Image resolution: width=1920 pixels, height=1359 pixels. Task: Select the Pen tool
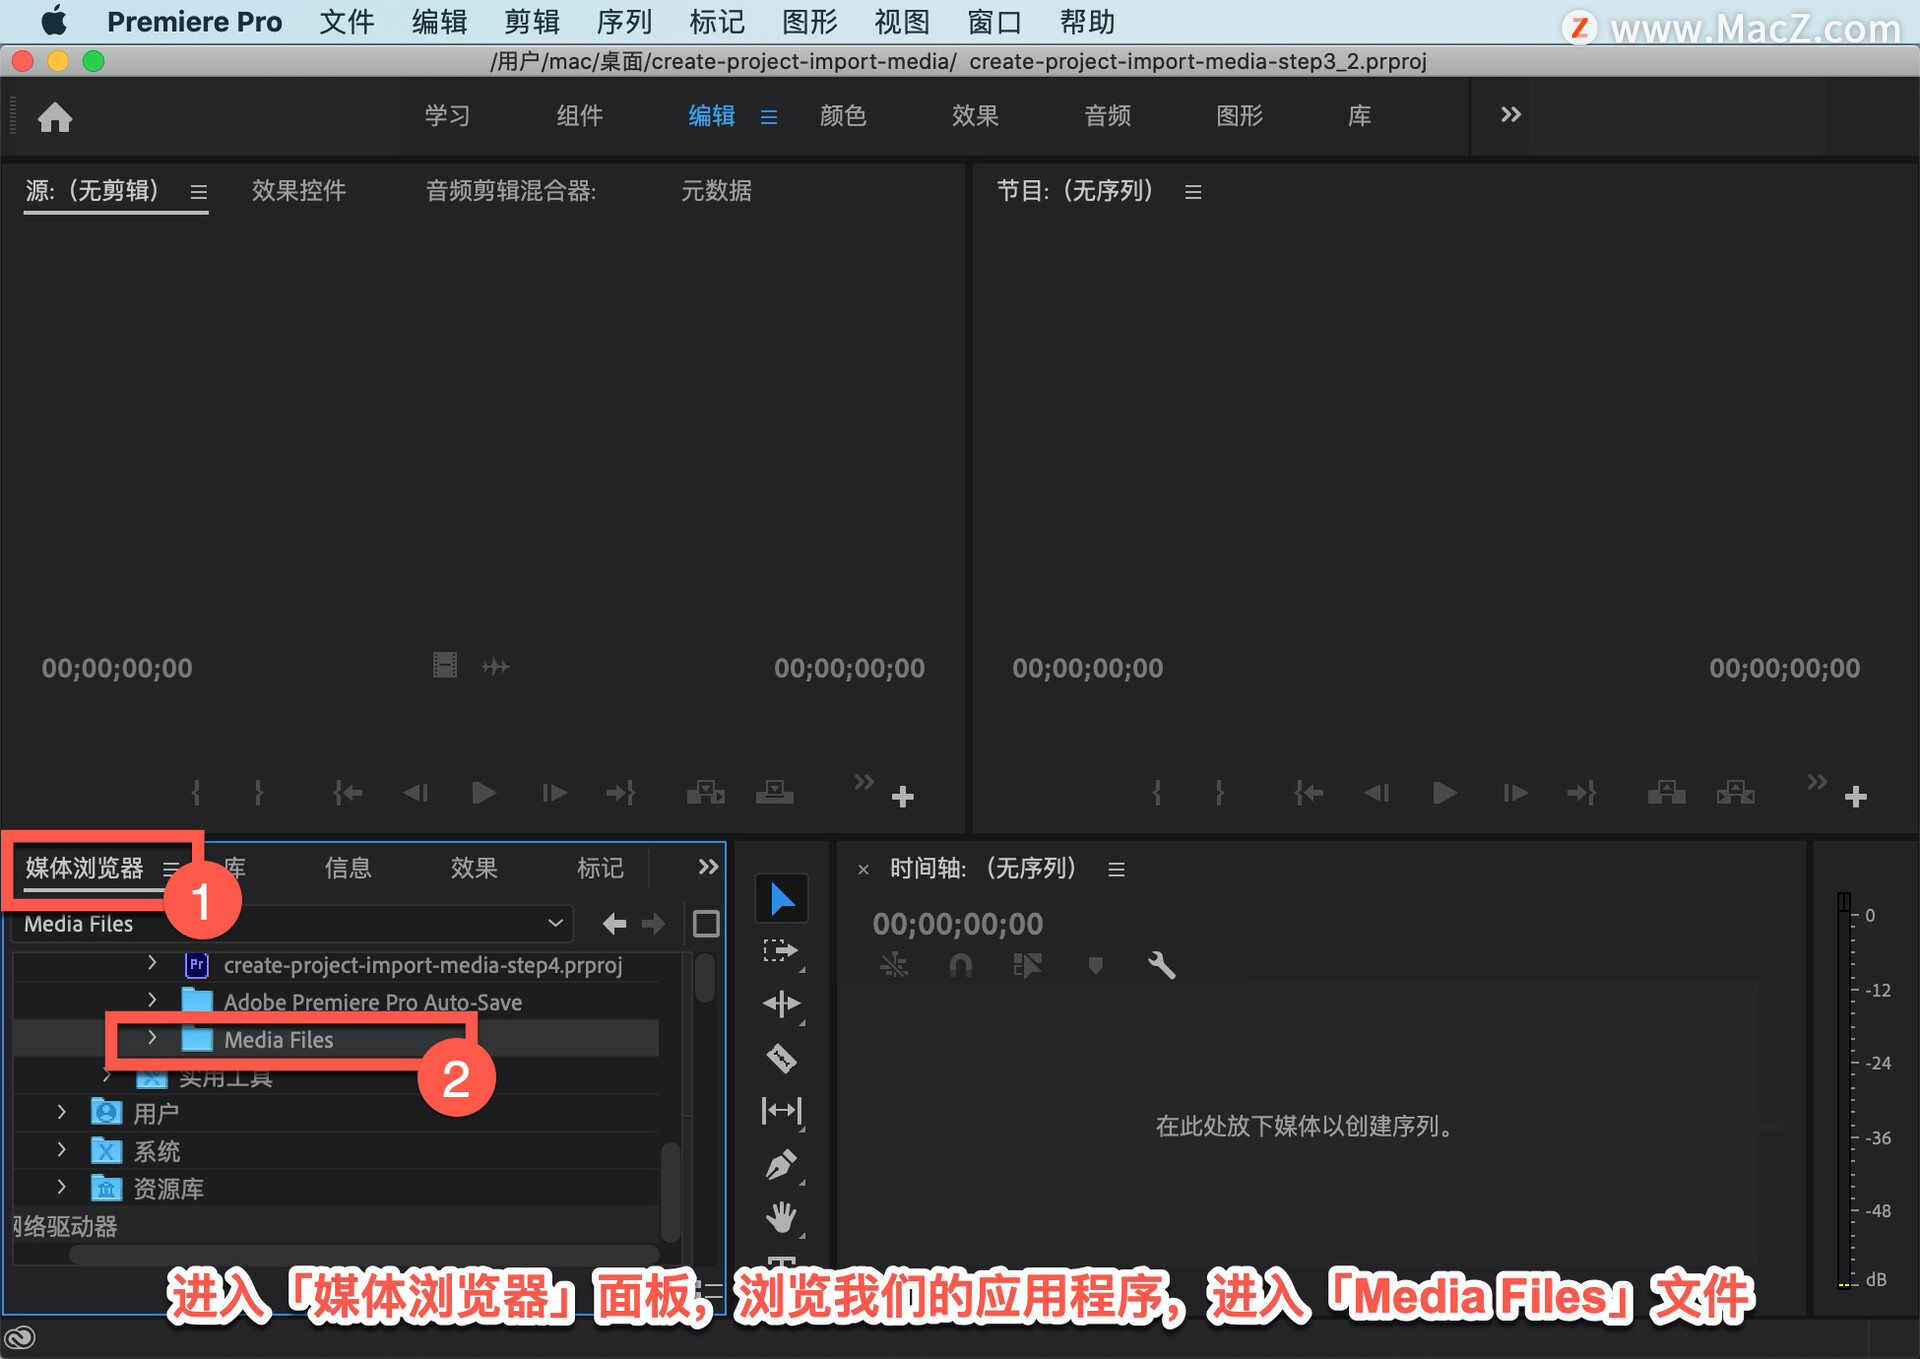coord(781,1164)
